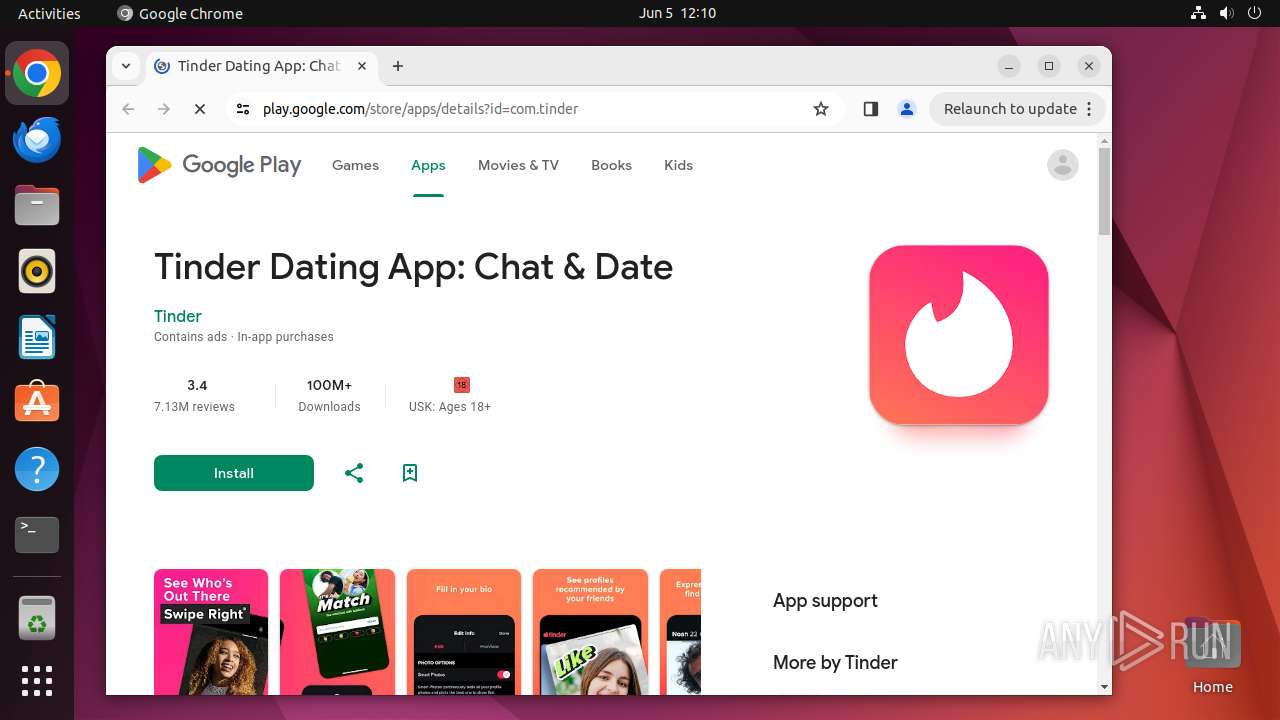Launch Chrome from the dock

point(37,74)
